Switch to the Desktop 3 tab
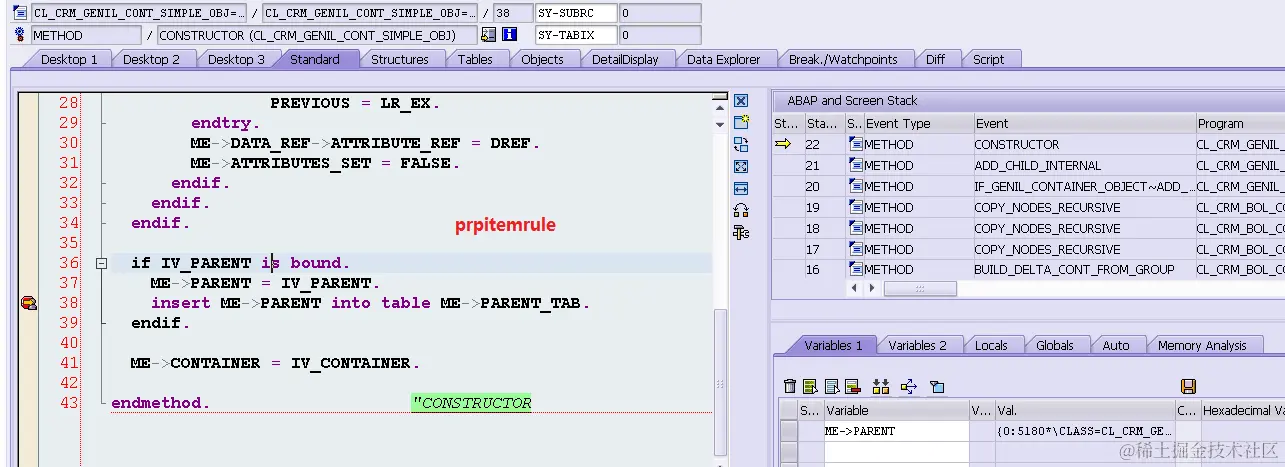 (x=236, y=59)
